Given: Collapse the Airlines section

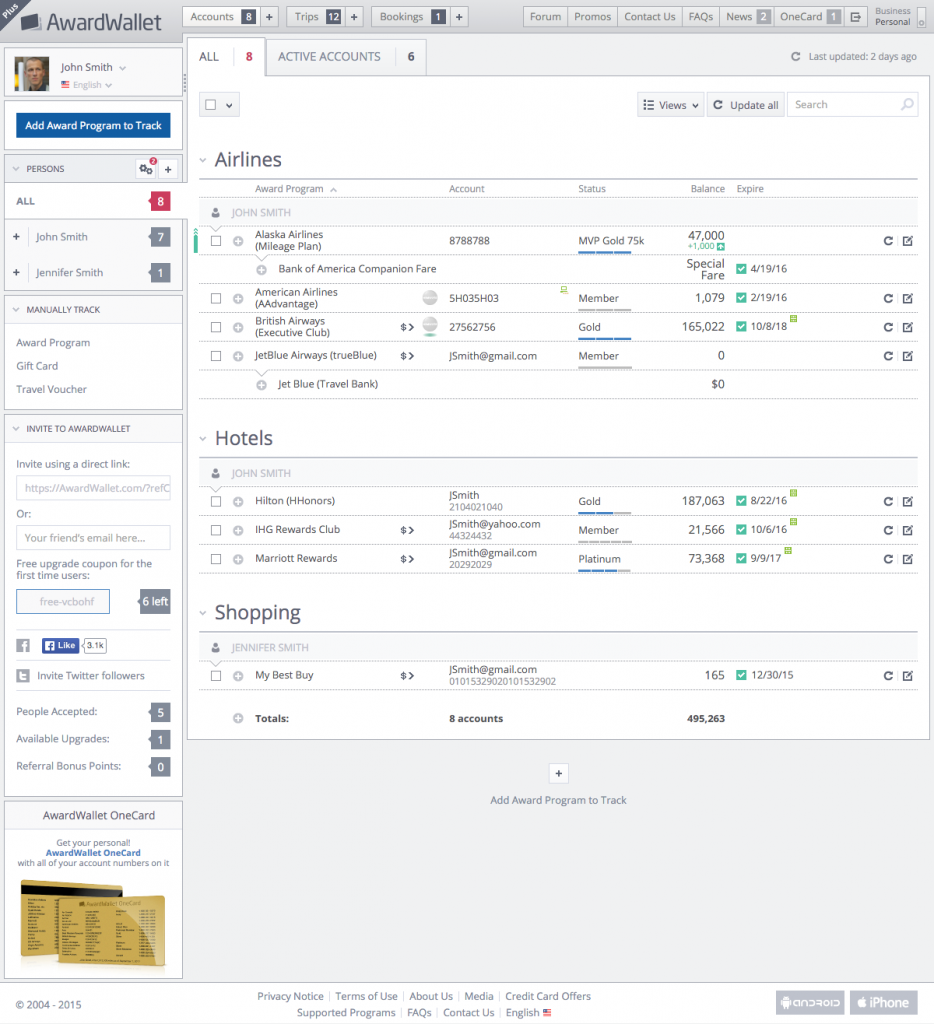Looking at the screenshot, I should tap(202, 160).
